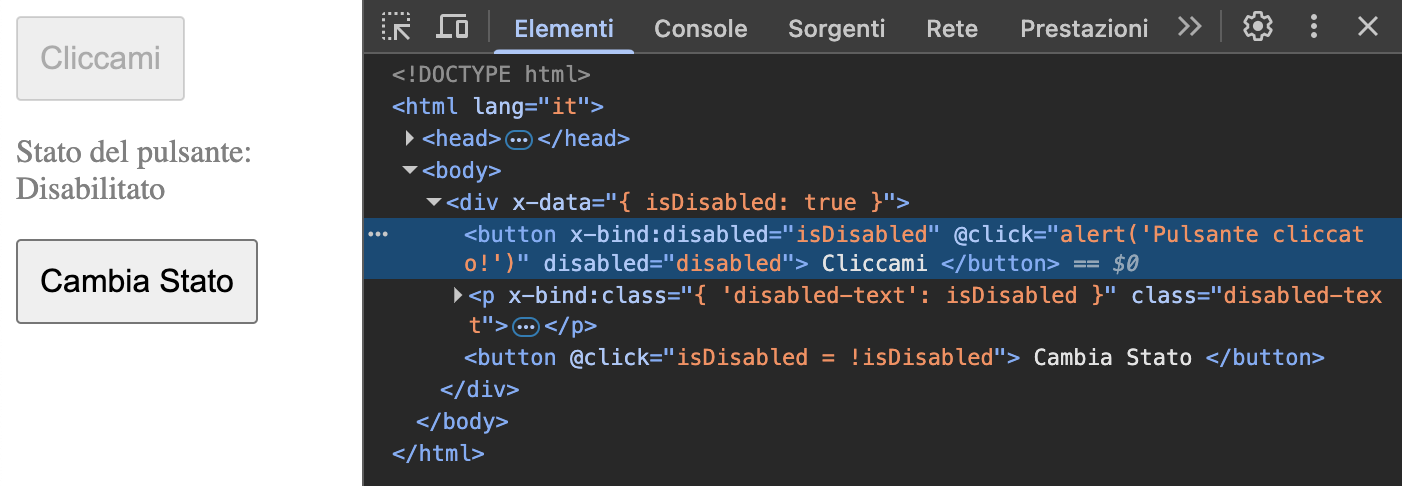Open the DevTools three-dot options menu
This screenshot has height=486, width=1402.
[1314, 27]
